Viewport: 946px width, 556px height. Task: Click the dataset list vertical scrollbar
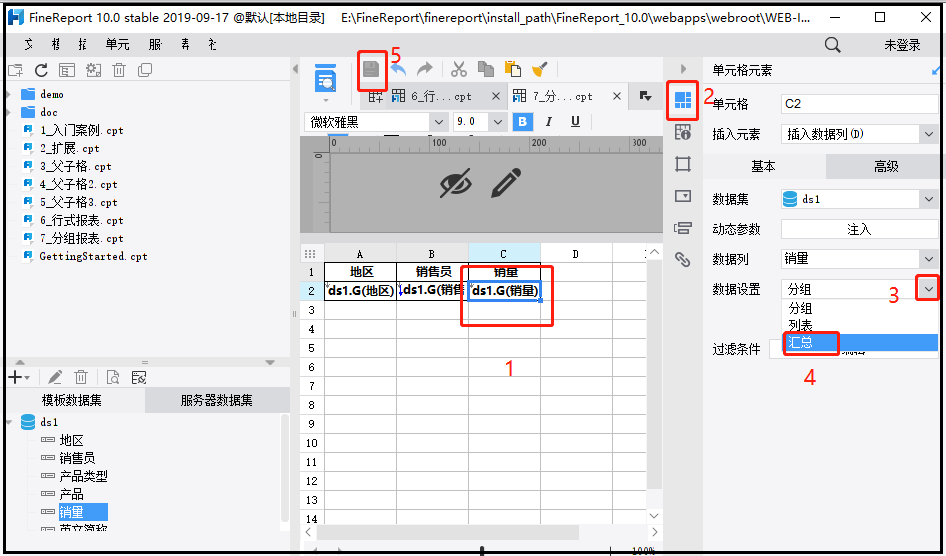285,467
